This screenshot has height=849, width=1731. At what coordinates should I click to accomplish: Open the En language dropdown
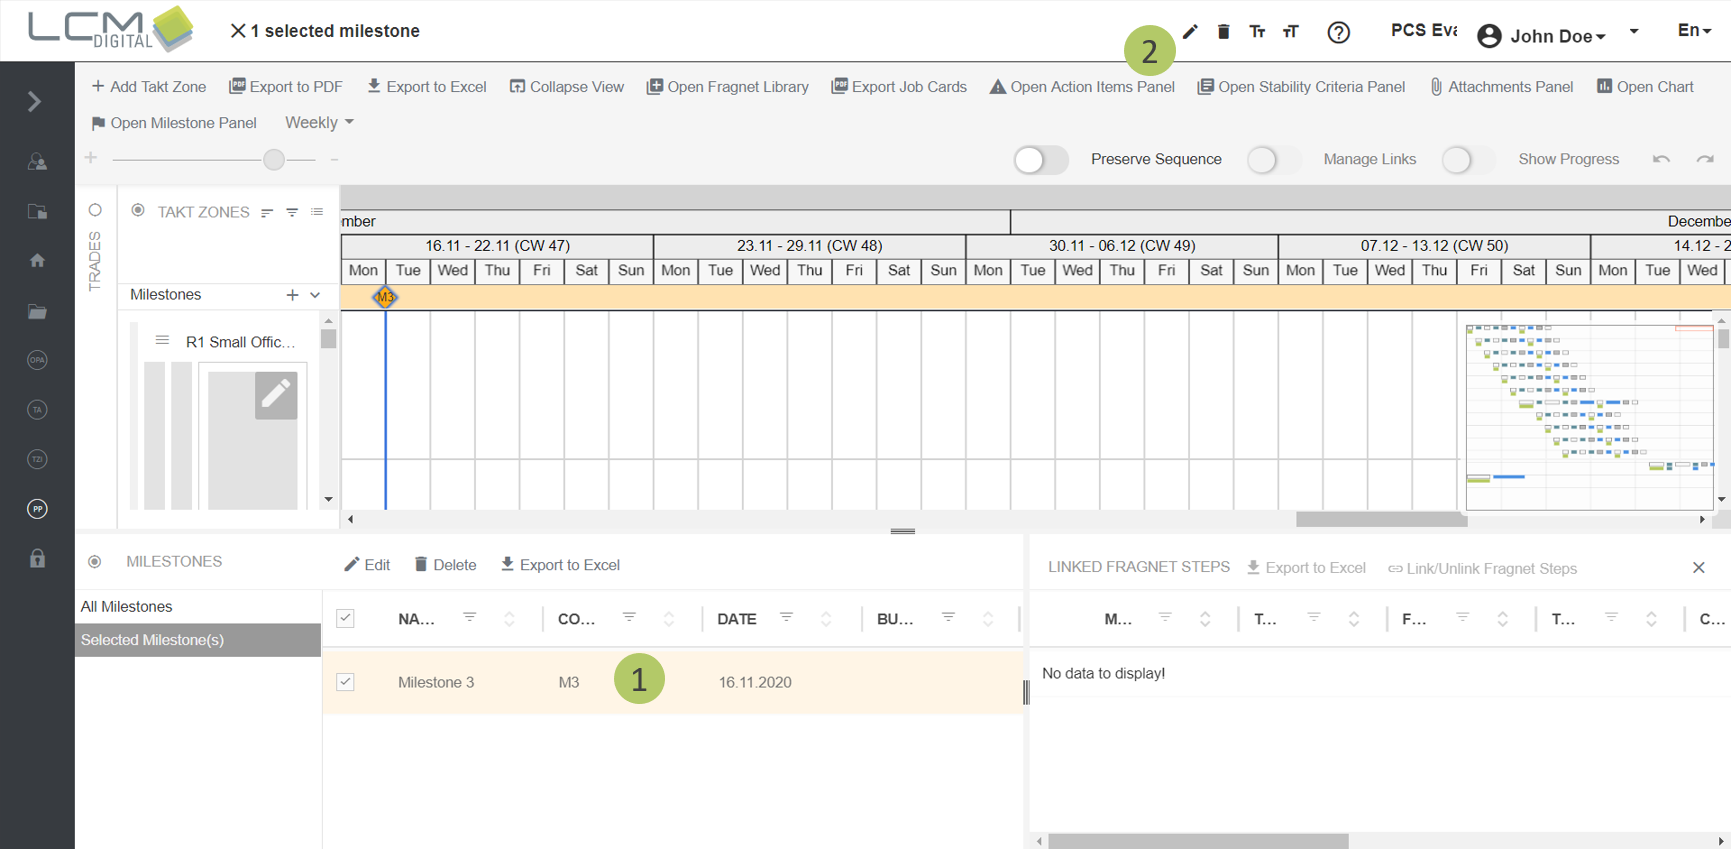coord(1693,31)
